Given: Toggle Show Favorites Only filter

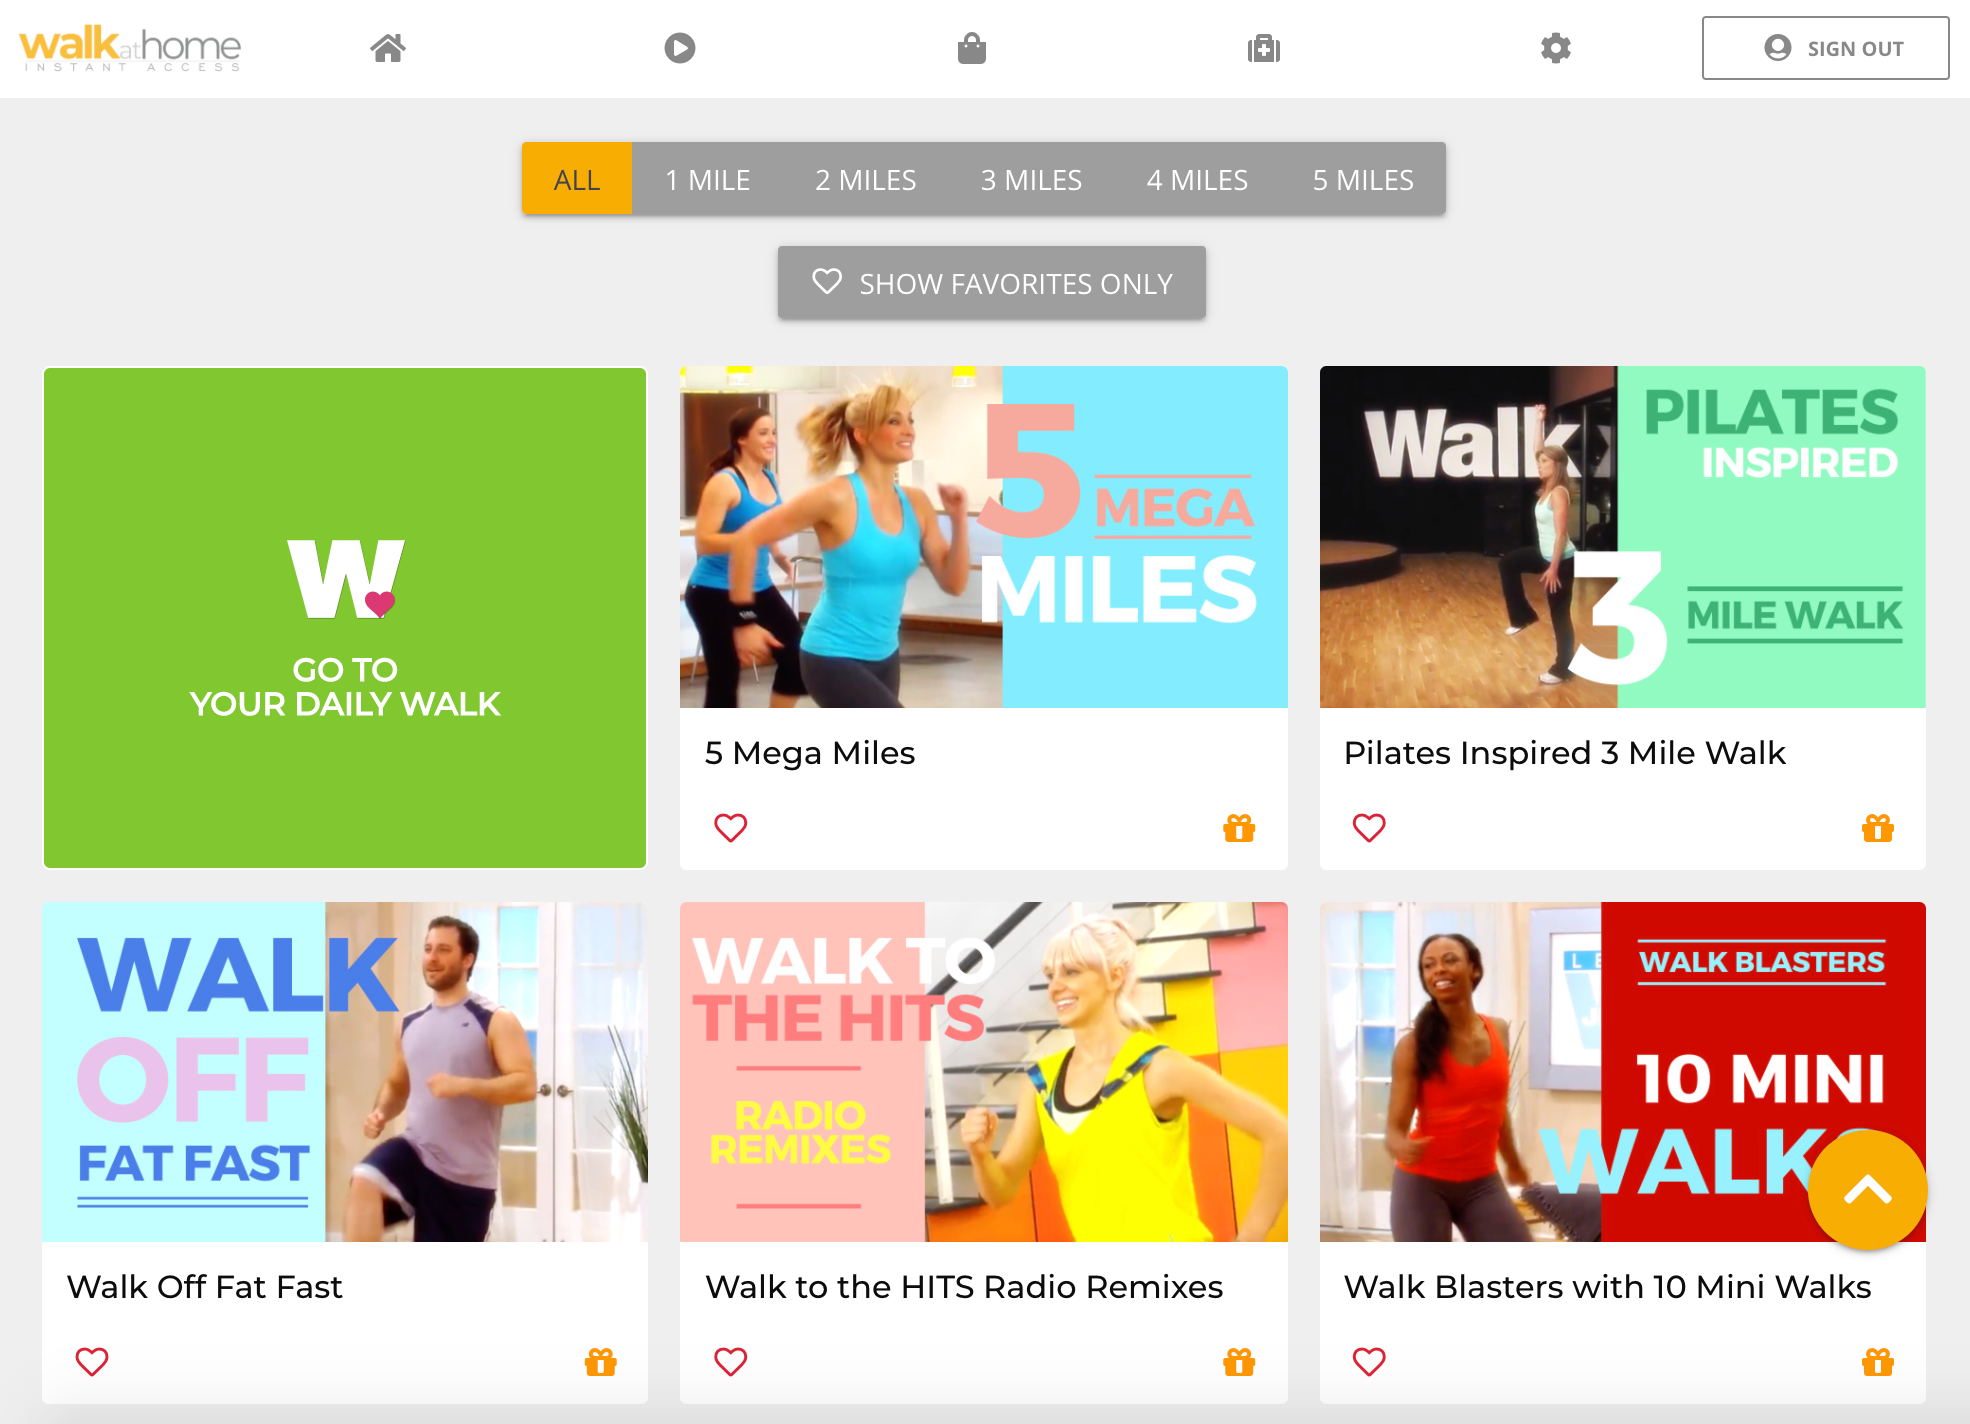Looking at the screenshot, I should [x=992, y=283].
